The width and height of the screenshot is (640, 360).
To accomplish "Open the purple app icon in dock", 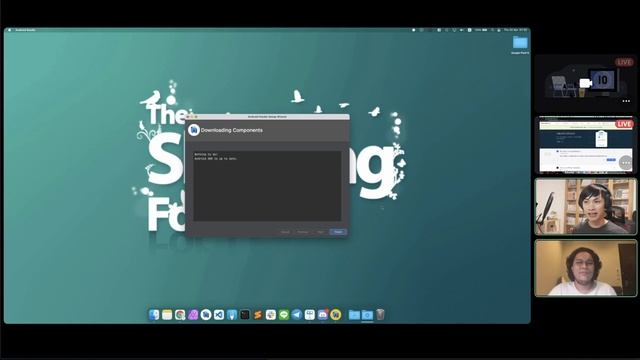I will click(x=193, y=315).
